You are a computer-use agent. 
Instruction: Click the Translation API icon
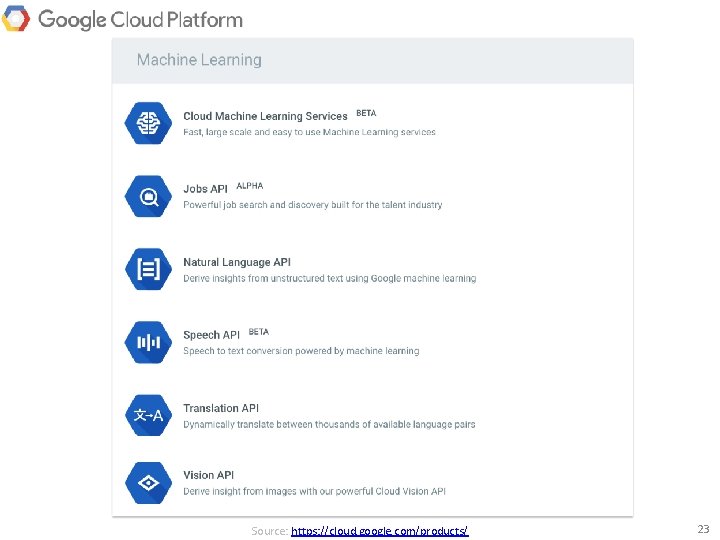148,415
